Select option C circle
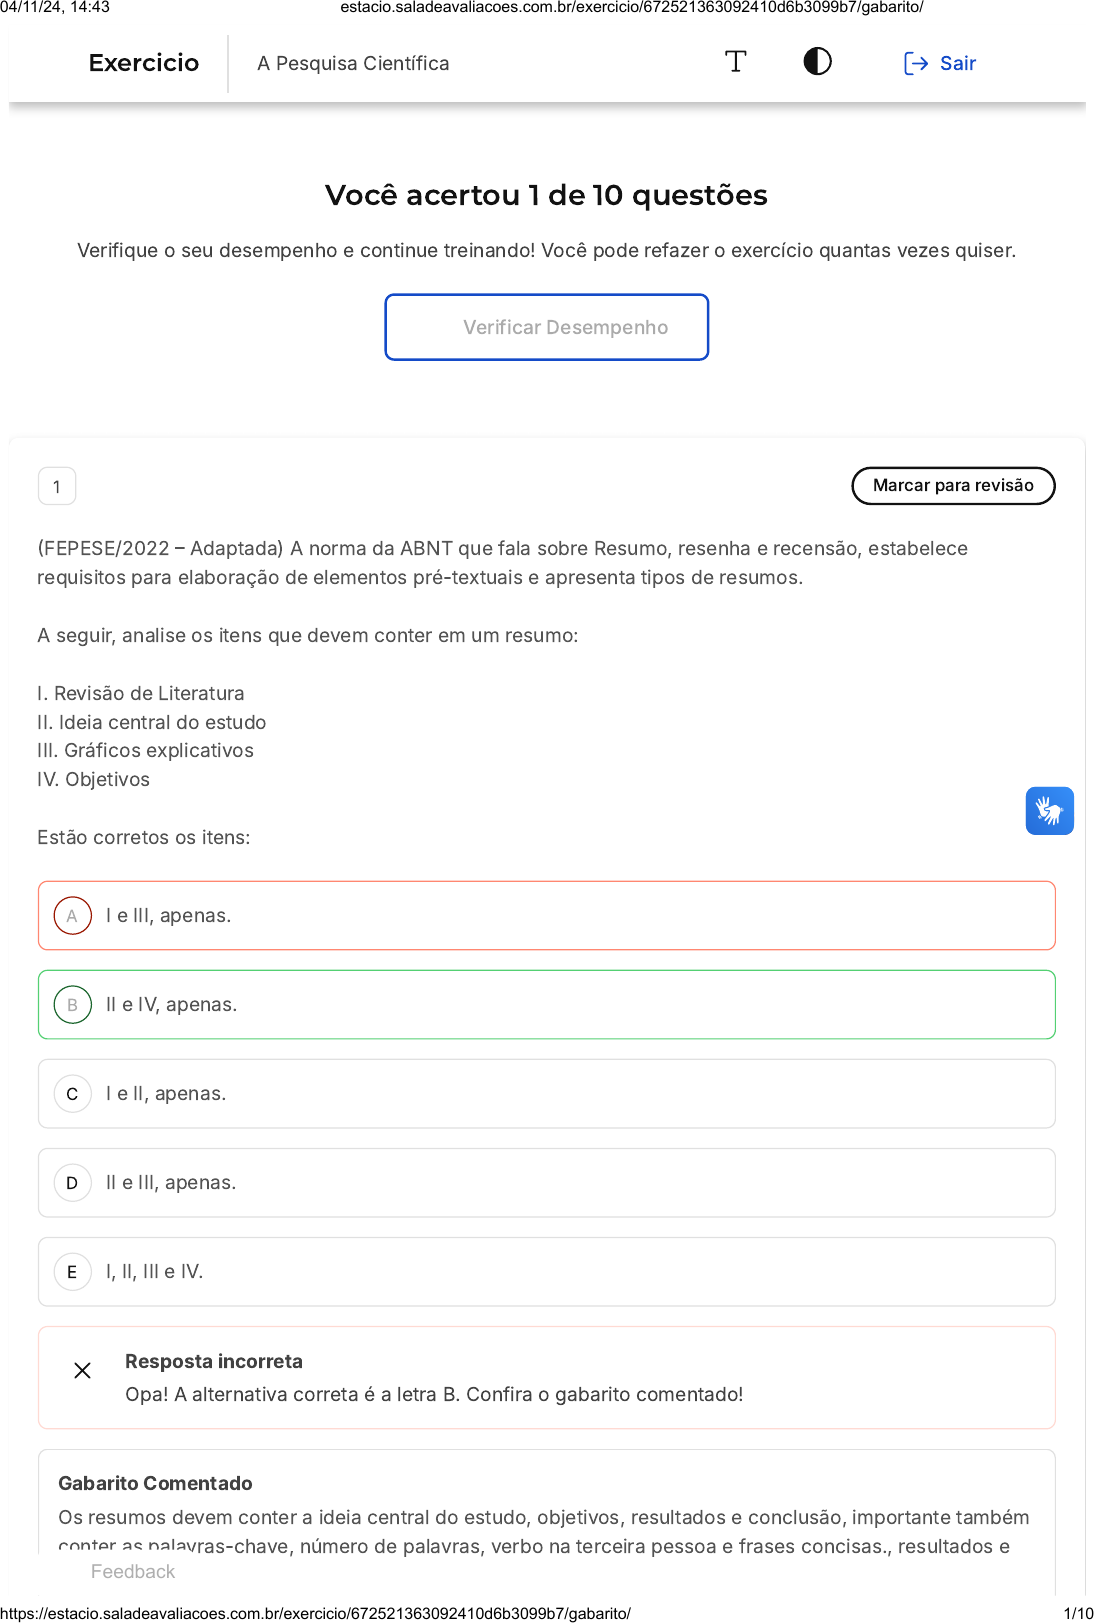Image resolution: width=1094 pixels, height=1623 pixels. [x=72, y=1094]
